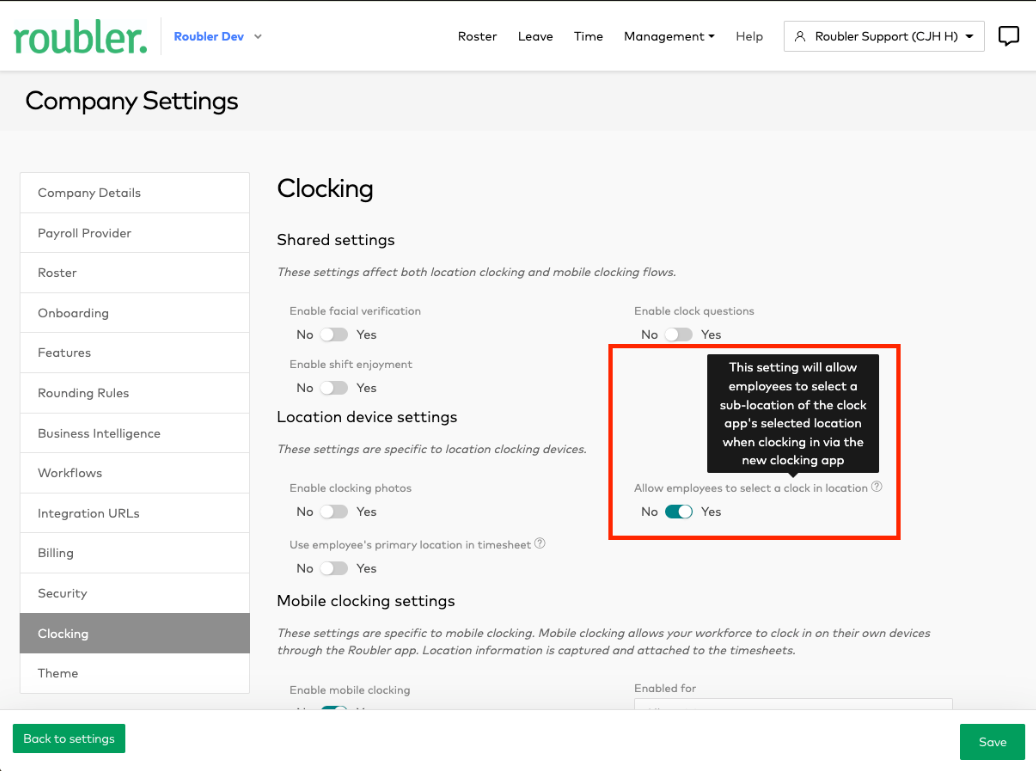Open the Roster top navigation item
1036x771 pixels.
point(477,36)
